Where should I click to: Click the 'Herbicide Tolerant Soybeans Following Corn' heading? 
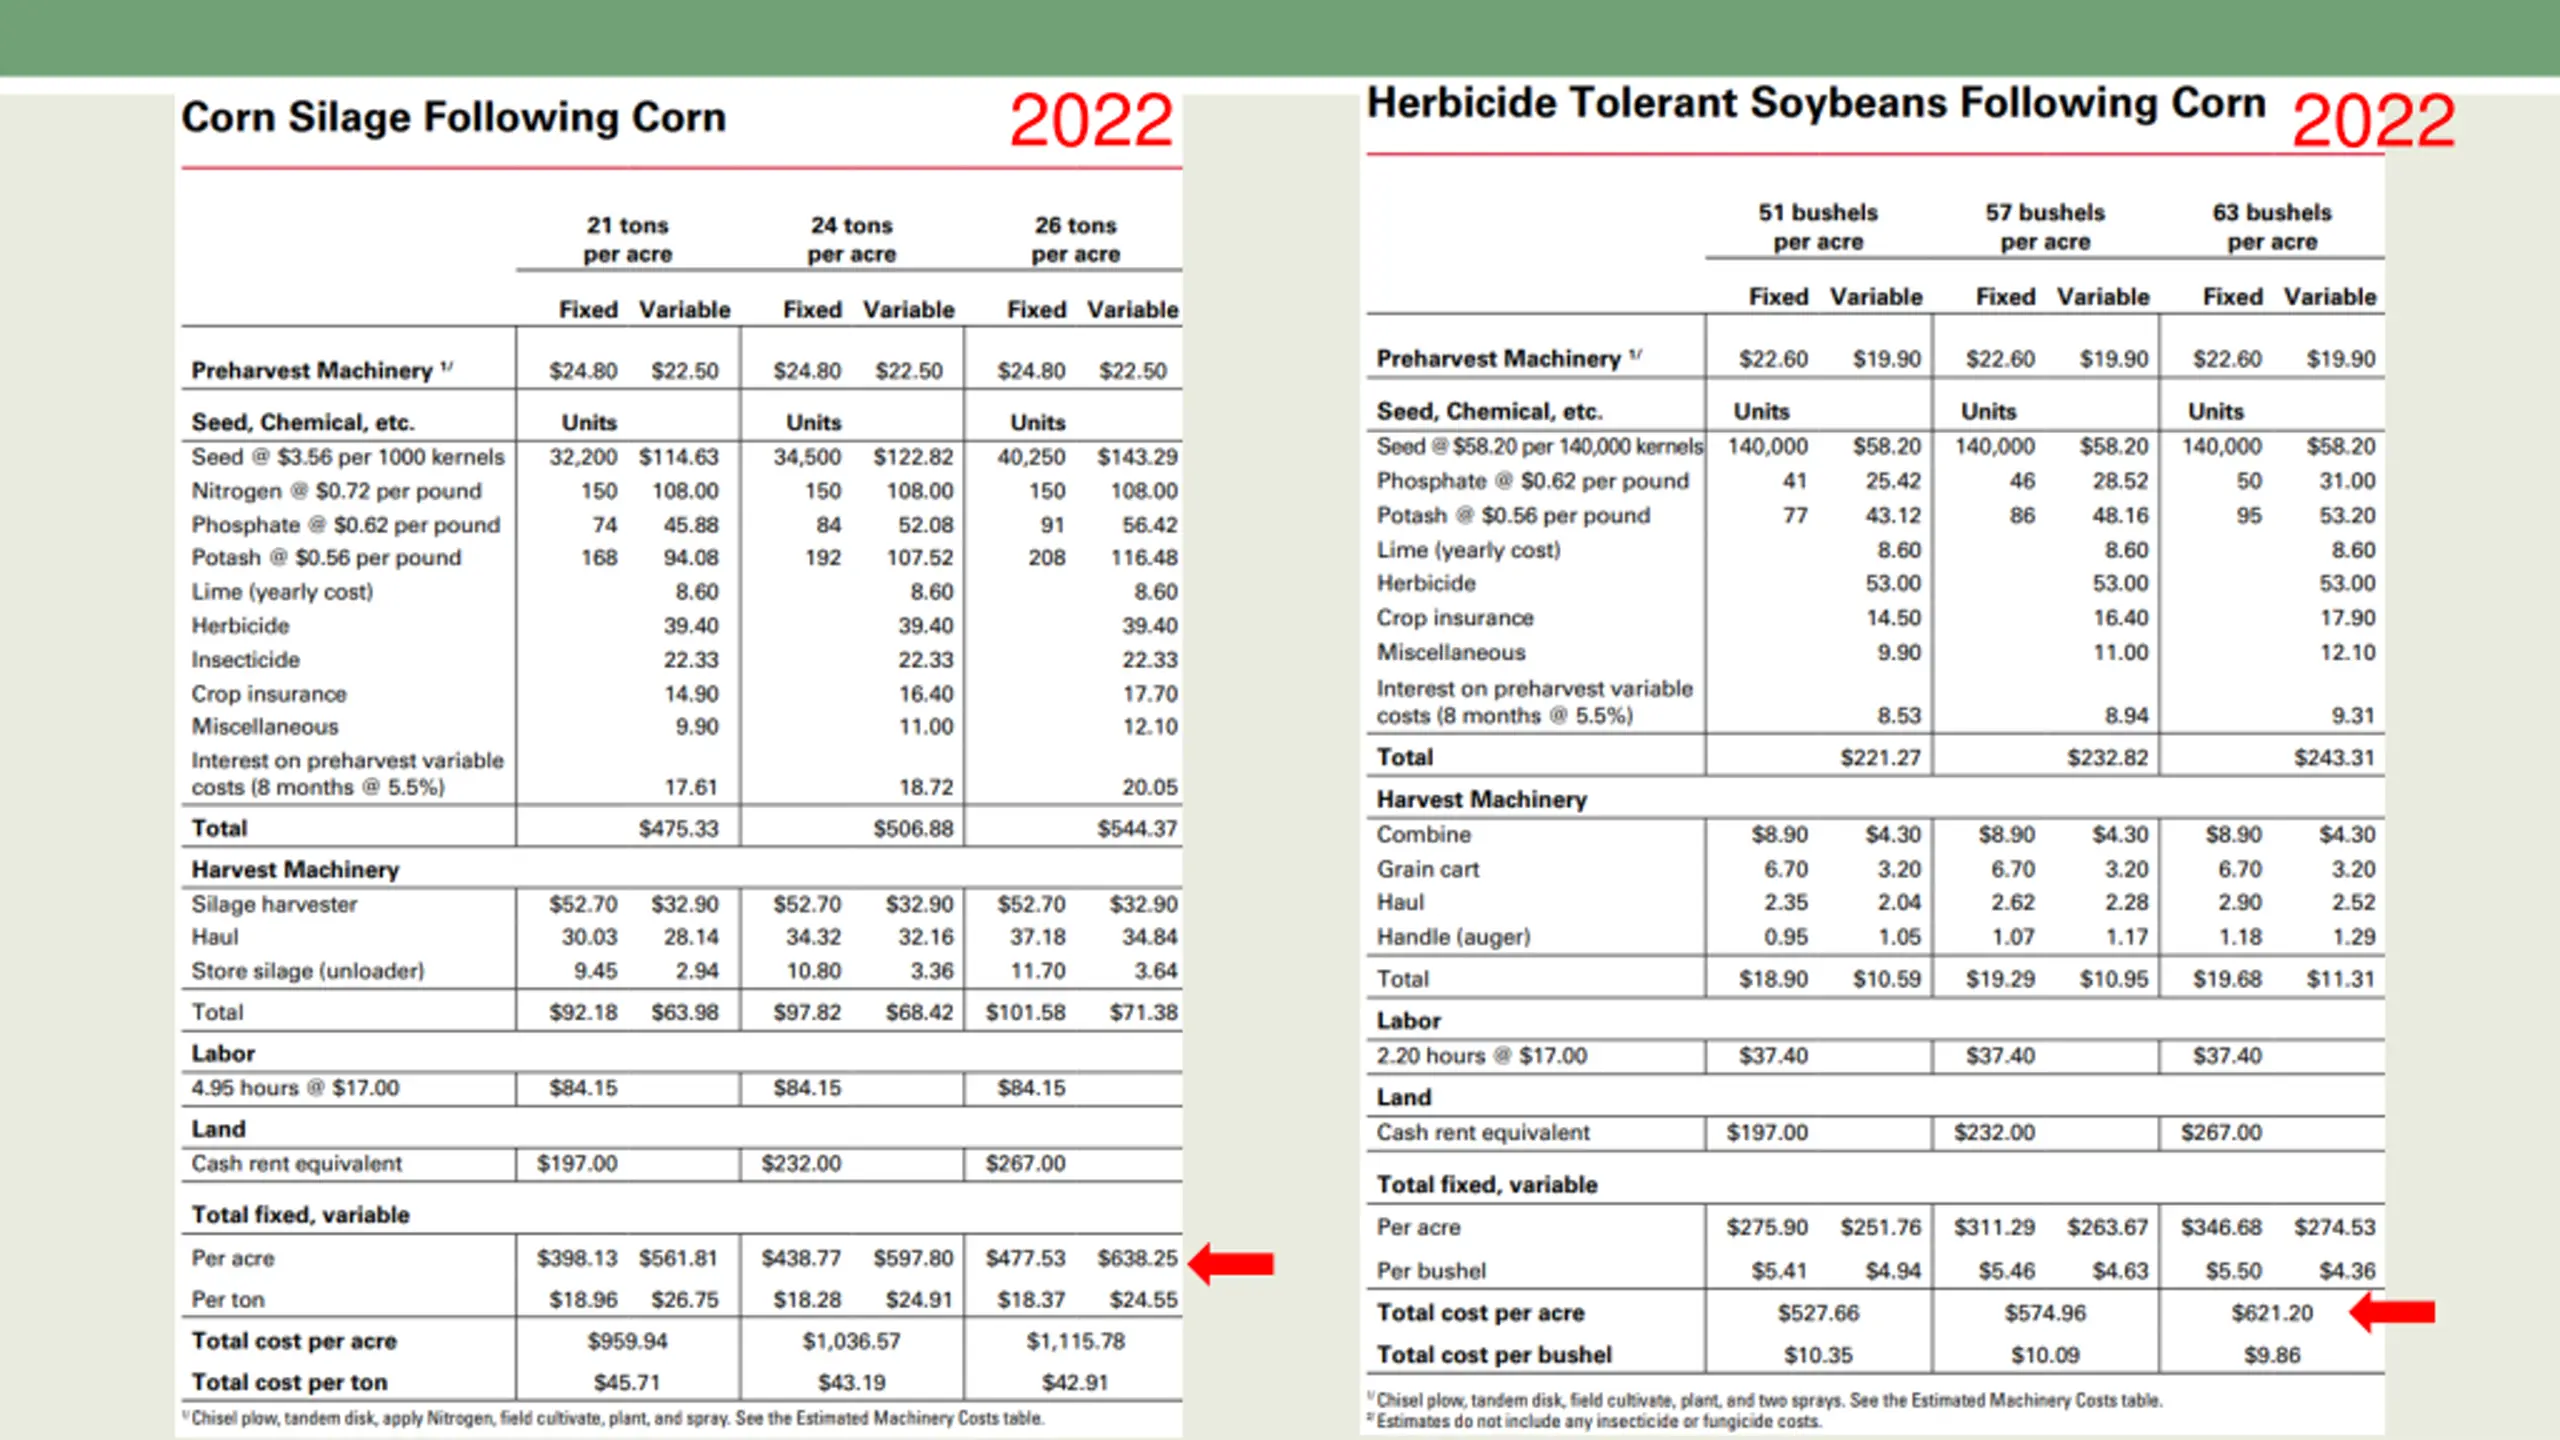click(1816, 104)
